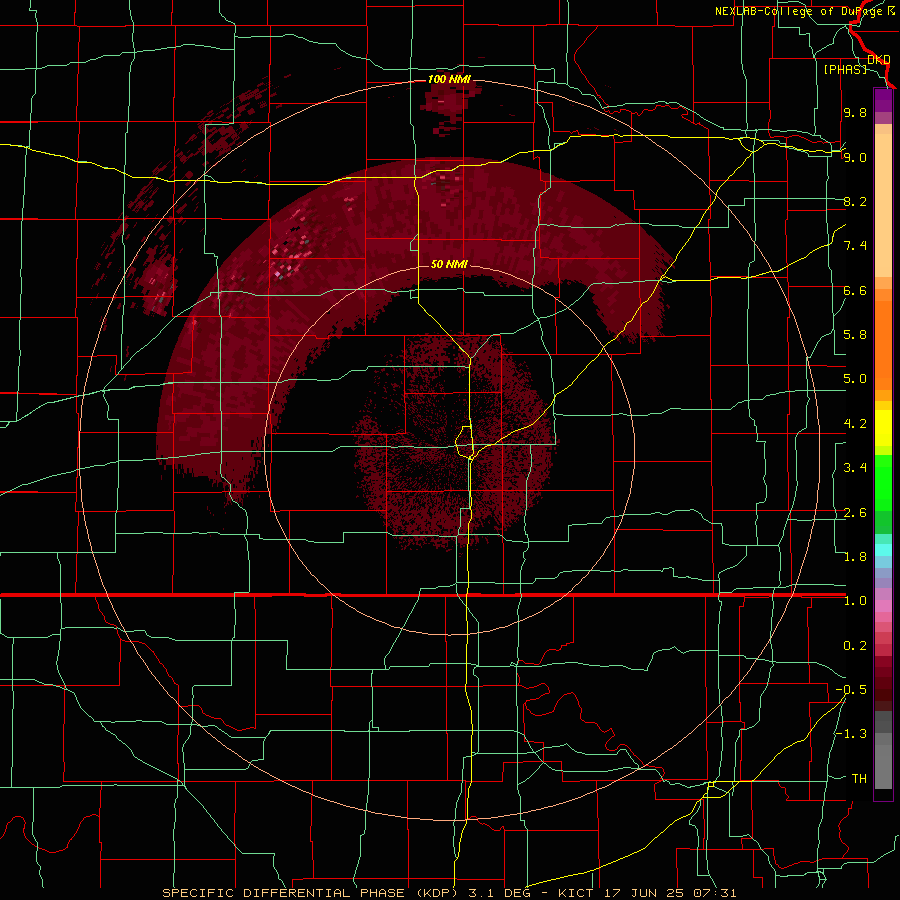This screenshot has height=900, width=900.
Task: Click the 9.8 value on the color scale
Action: pyautogui.click(x=855, y=112)
